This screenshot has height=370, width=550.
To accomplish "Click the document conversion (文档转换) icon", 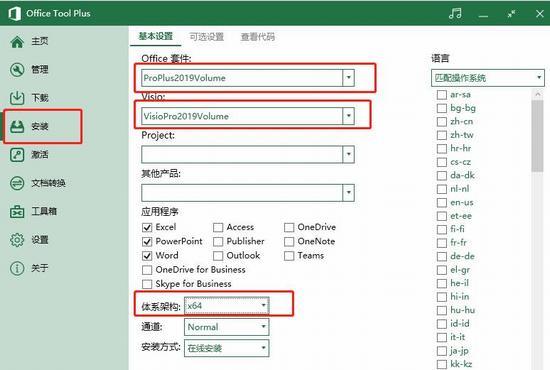I will click(17, 183).
